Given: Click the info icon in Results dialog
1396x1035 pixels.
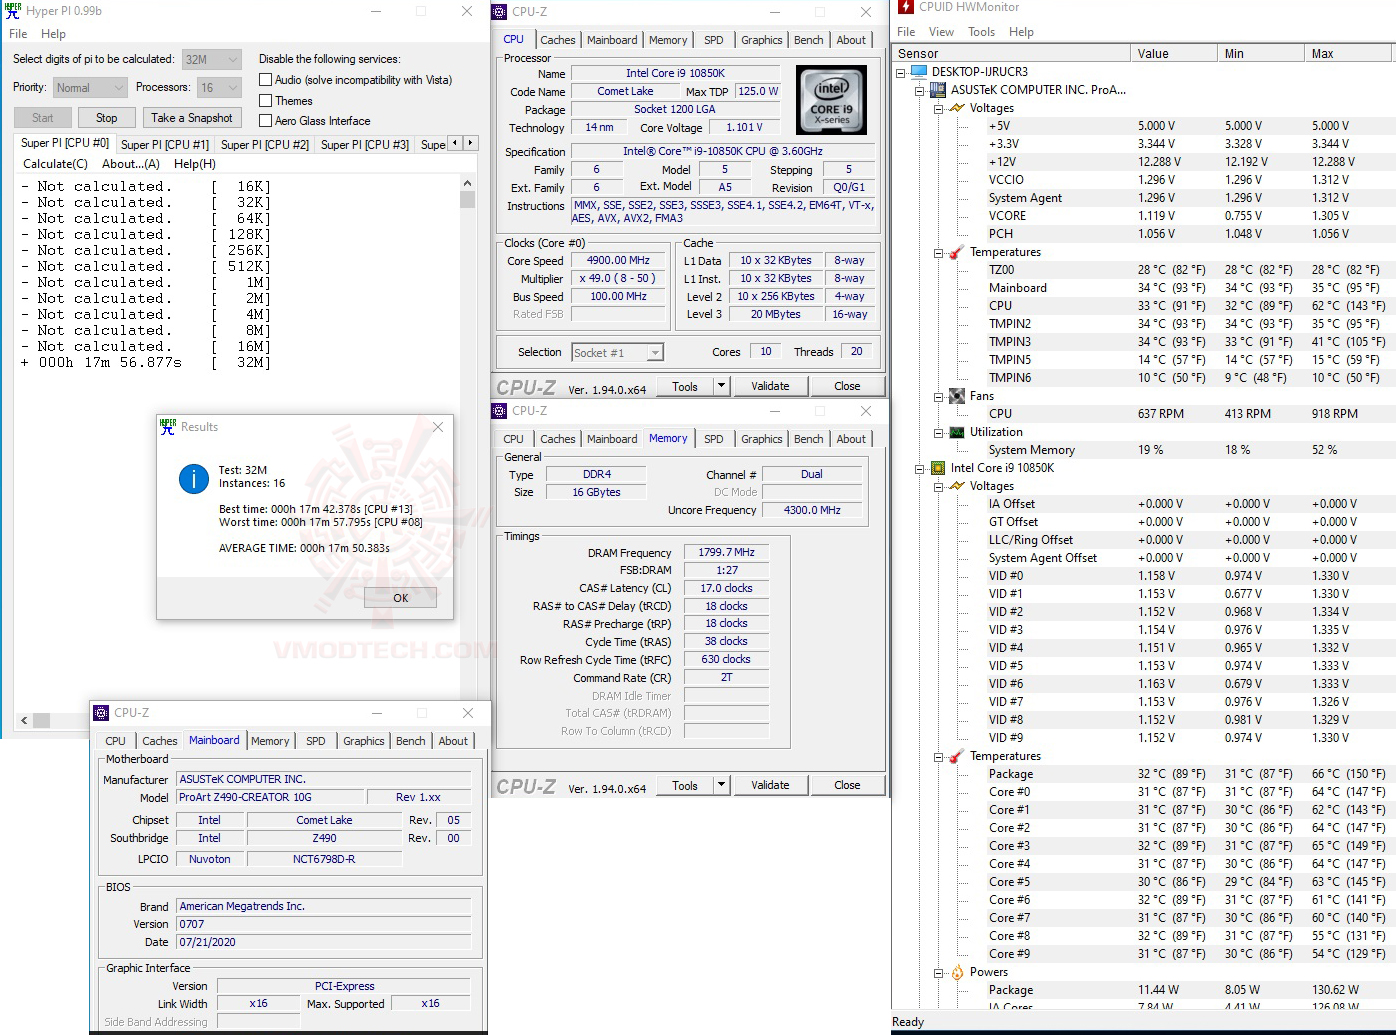Looking at the screenshot, I should 193,479.
